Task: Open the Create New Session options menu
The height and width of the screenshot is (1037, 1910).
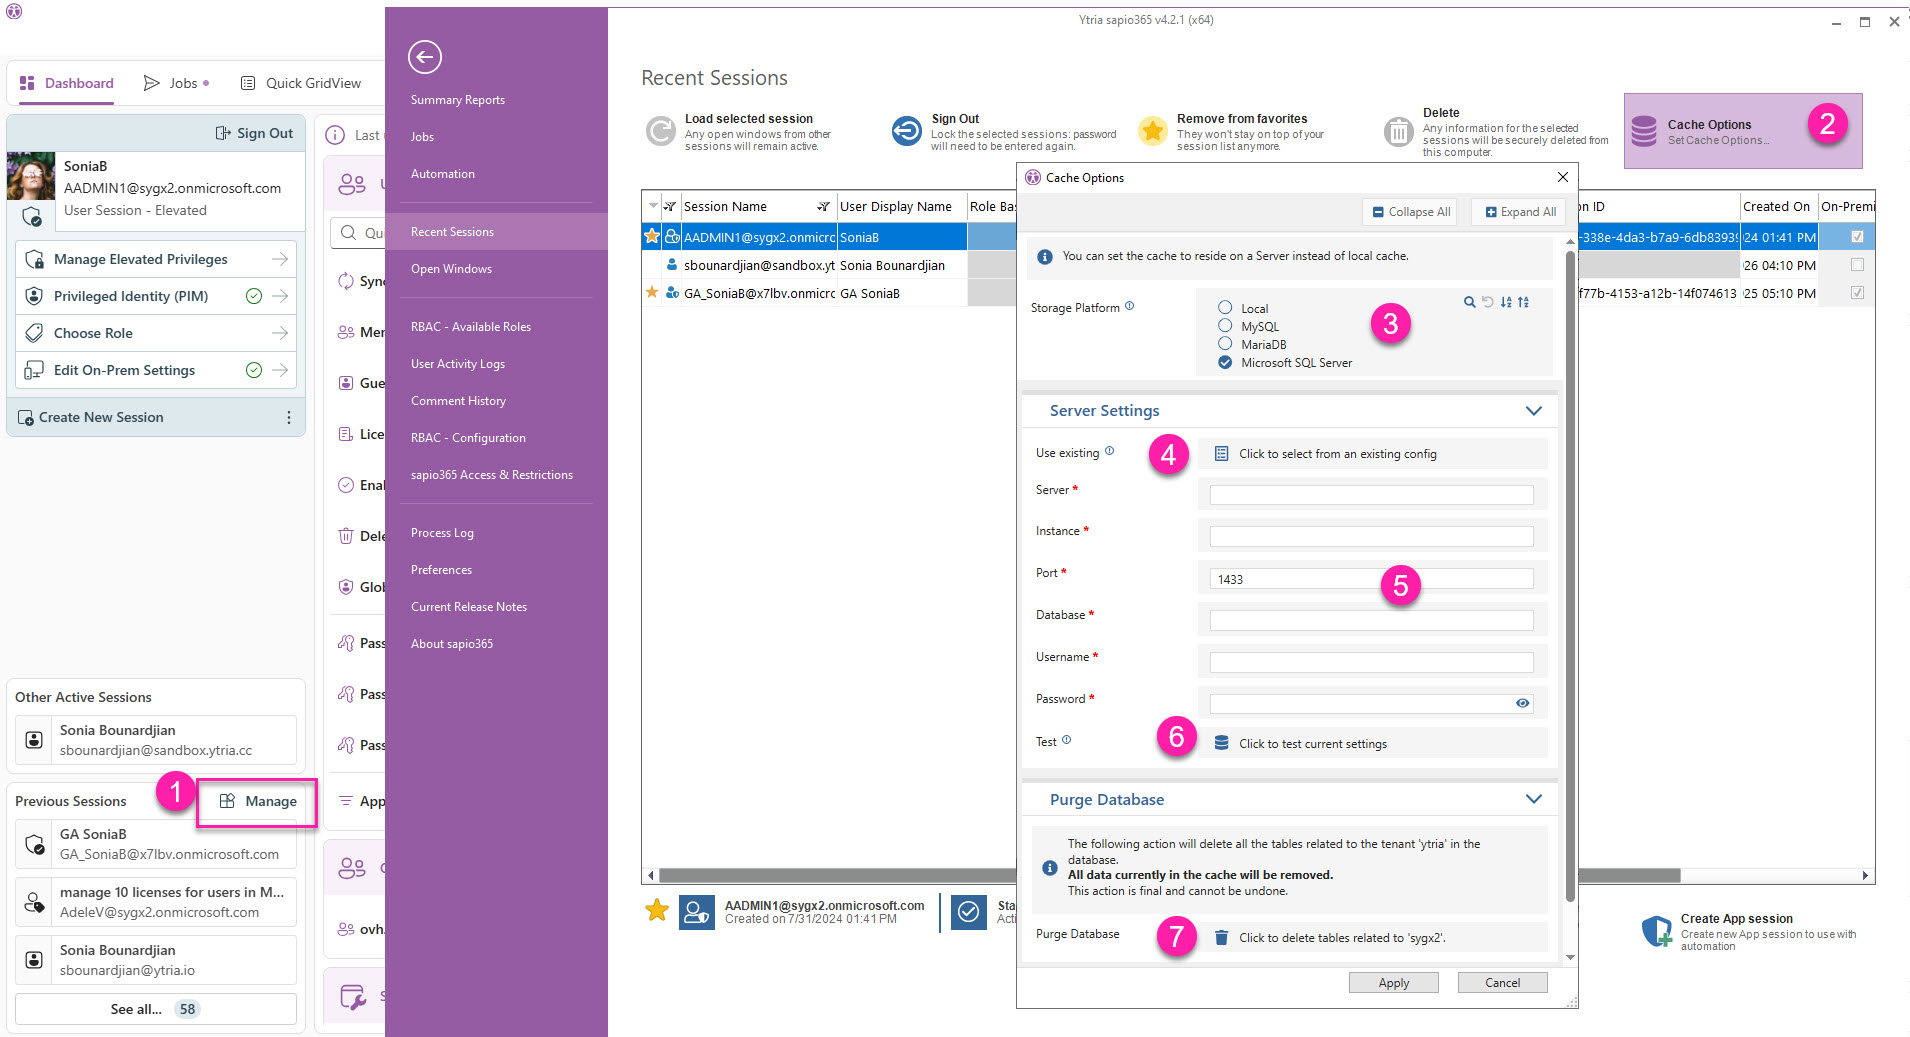Action: pos(289,417)
